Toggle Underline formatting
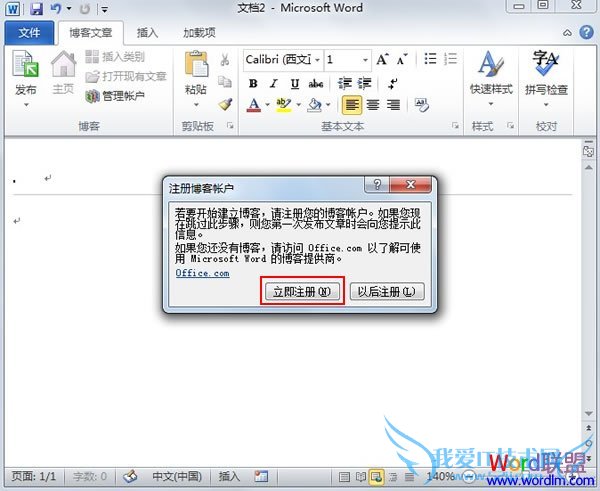This screenshot has width=600, height=491. 294,83
